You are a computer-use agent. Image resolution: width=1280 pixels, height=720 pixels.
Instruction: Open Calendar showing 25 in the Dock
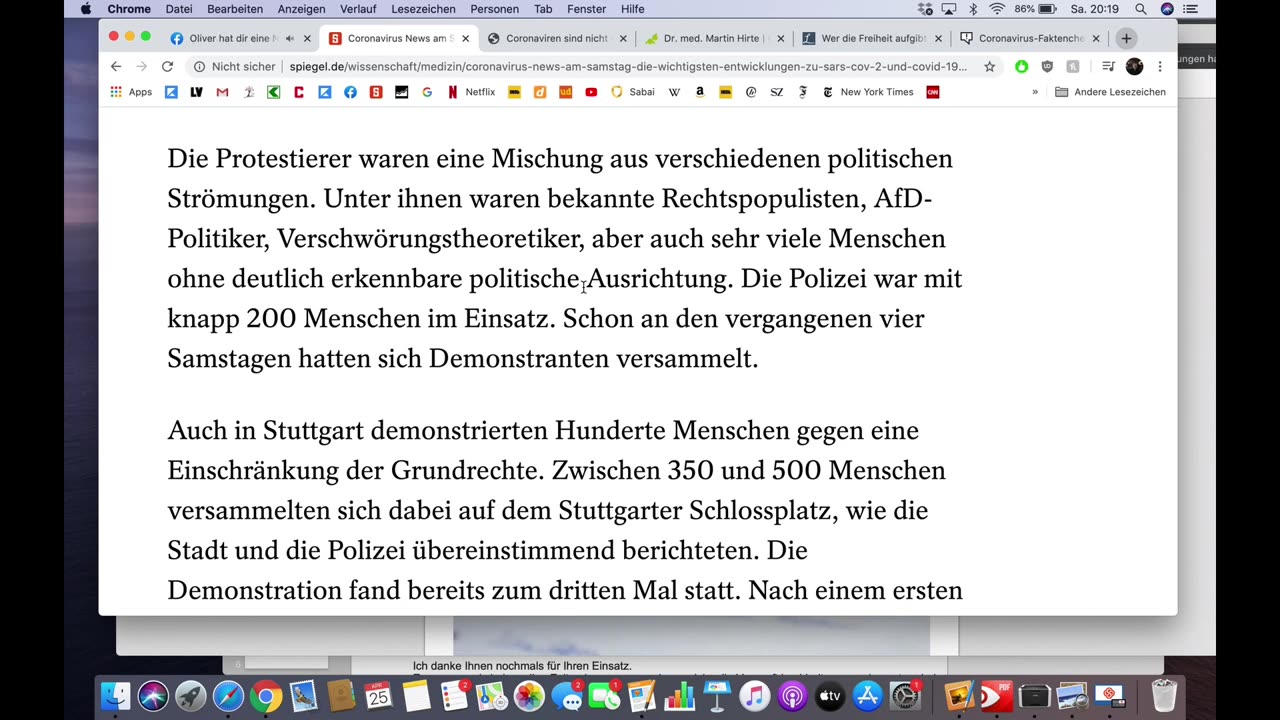click(378, 696)
